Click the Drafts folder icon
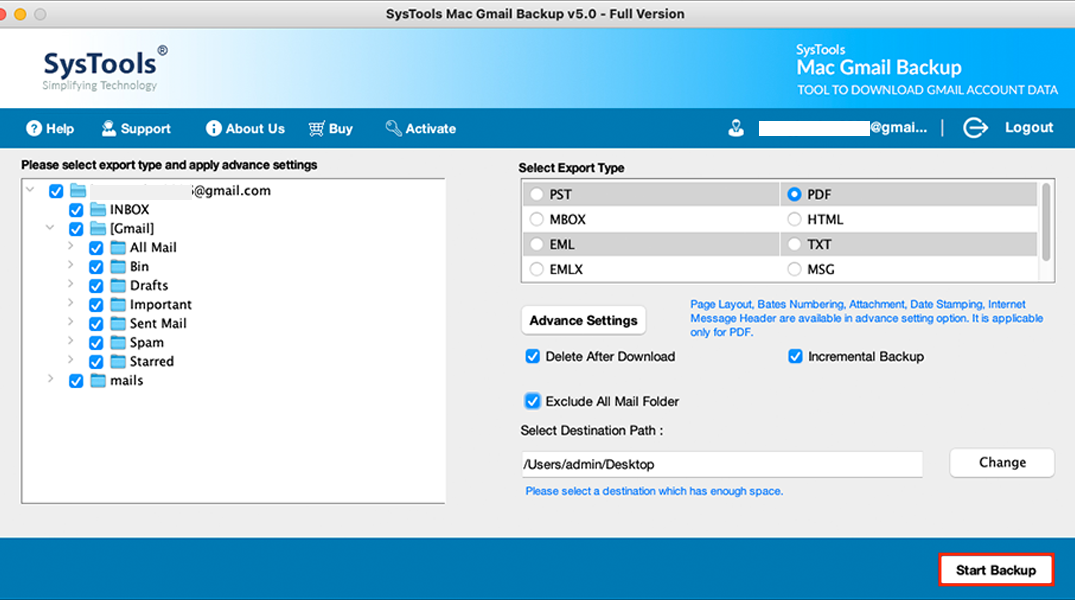 (x=118, y=285)
